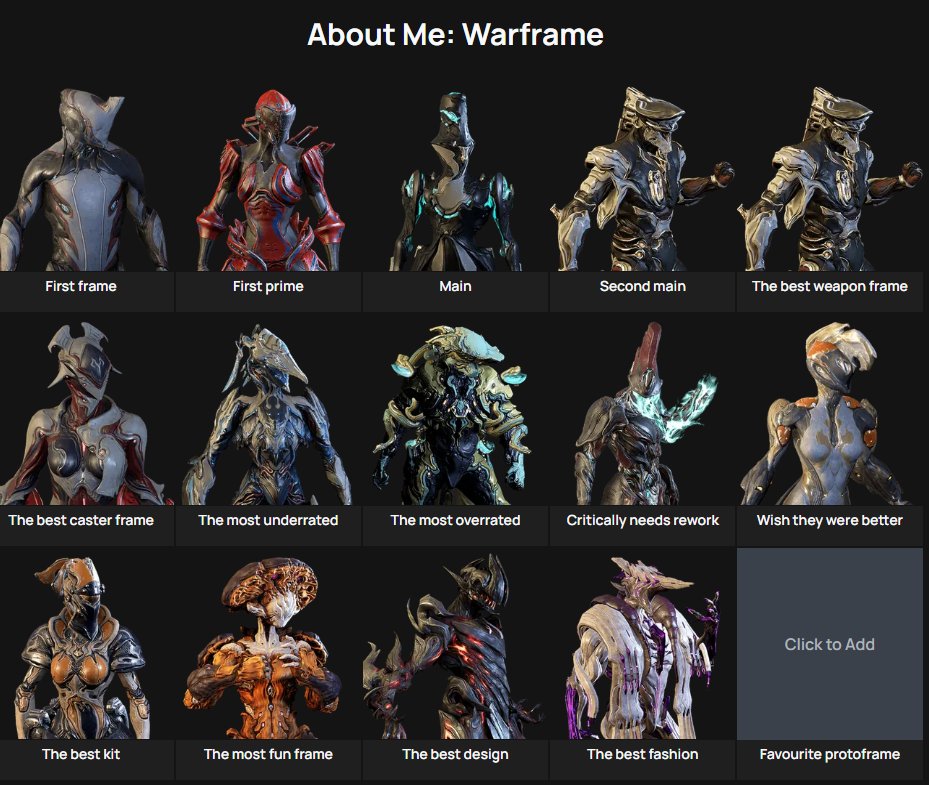Click the best kit warframe image

87,646
